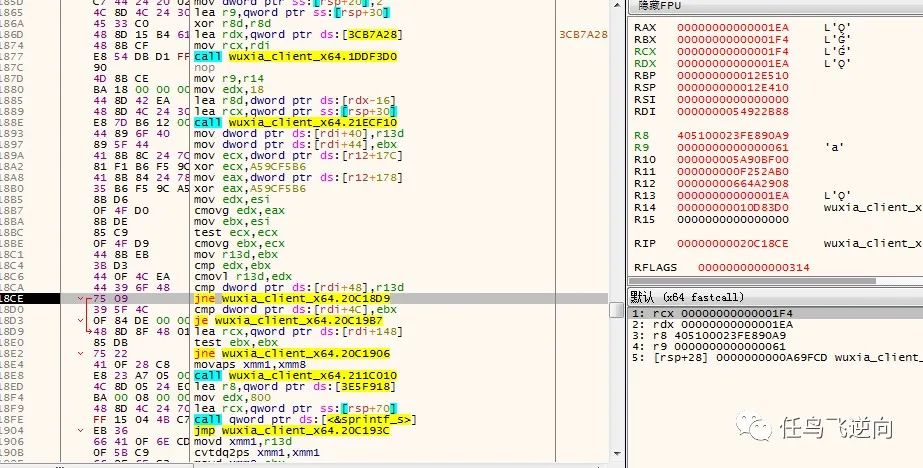This screenshot has height=468, width=923.
Task: Select RBP value 000000000012E510
Action: (x=733, y=75)
